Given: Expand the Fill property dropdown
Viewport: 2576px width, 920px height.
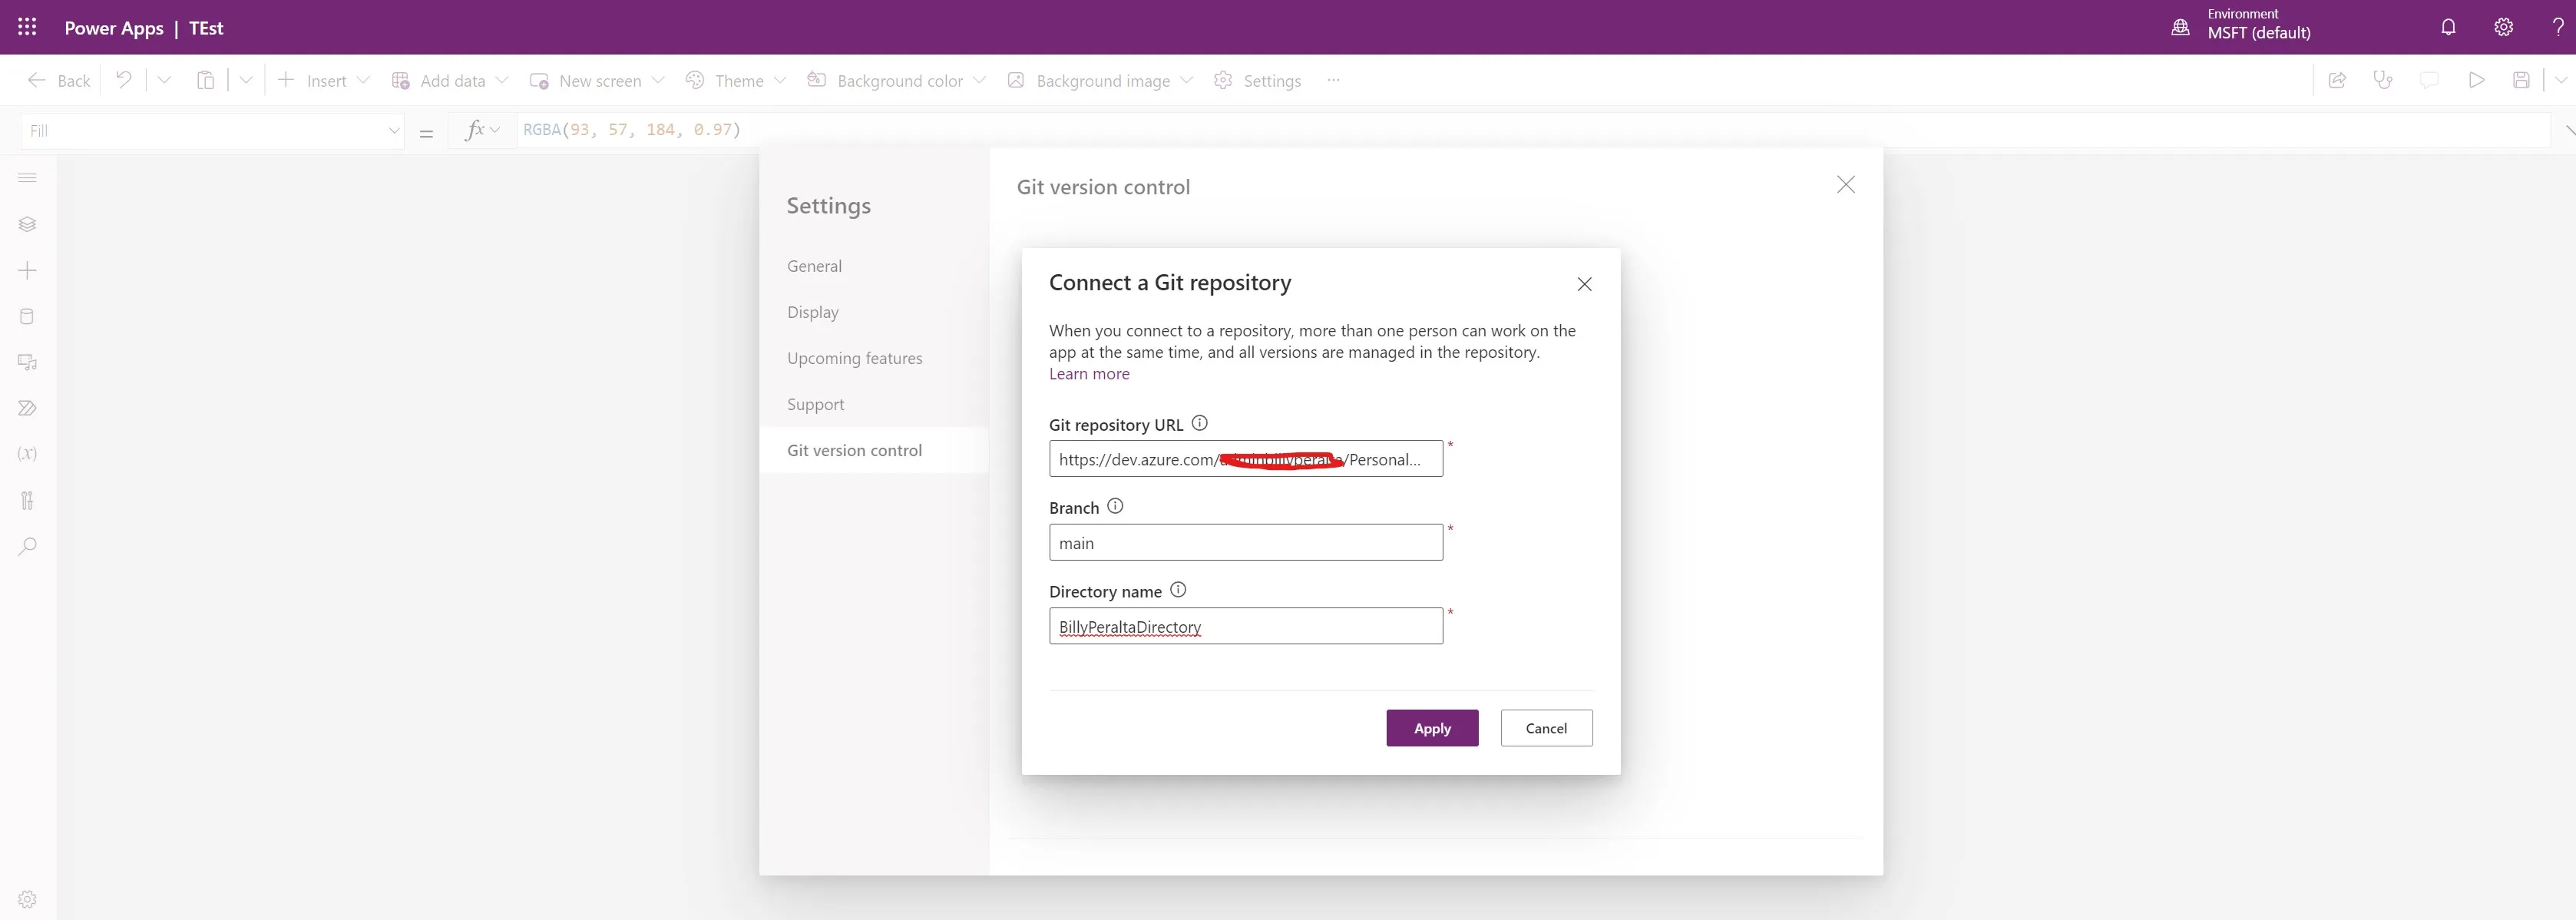Looking at the screenshot, I should coord(394,130).
